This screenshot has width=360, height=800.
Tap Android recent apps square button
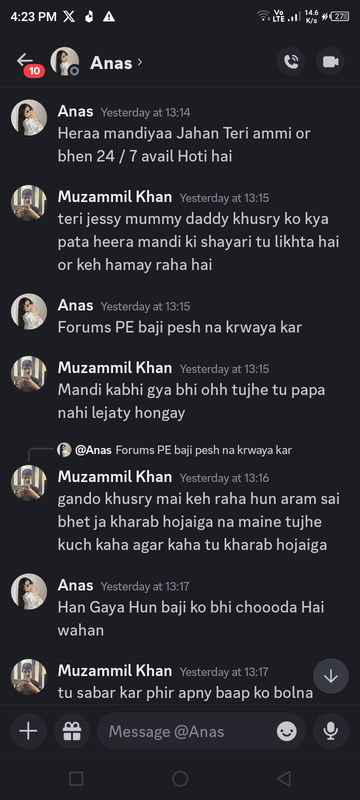tap(76, 778)
